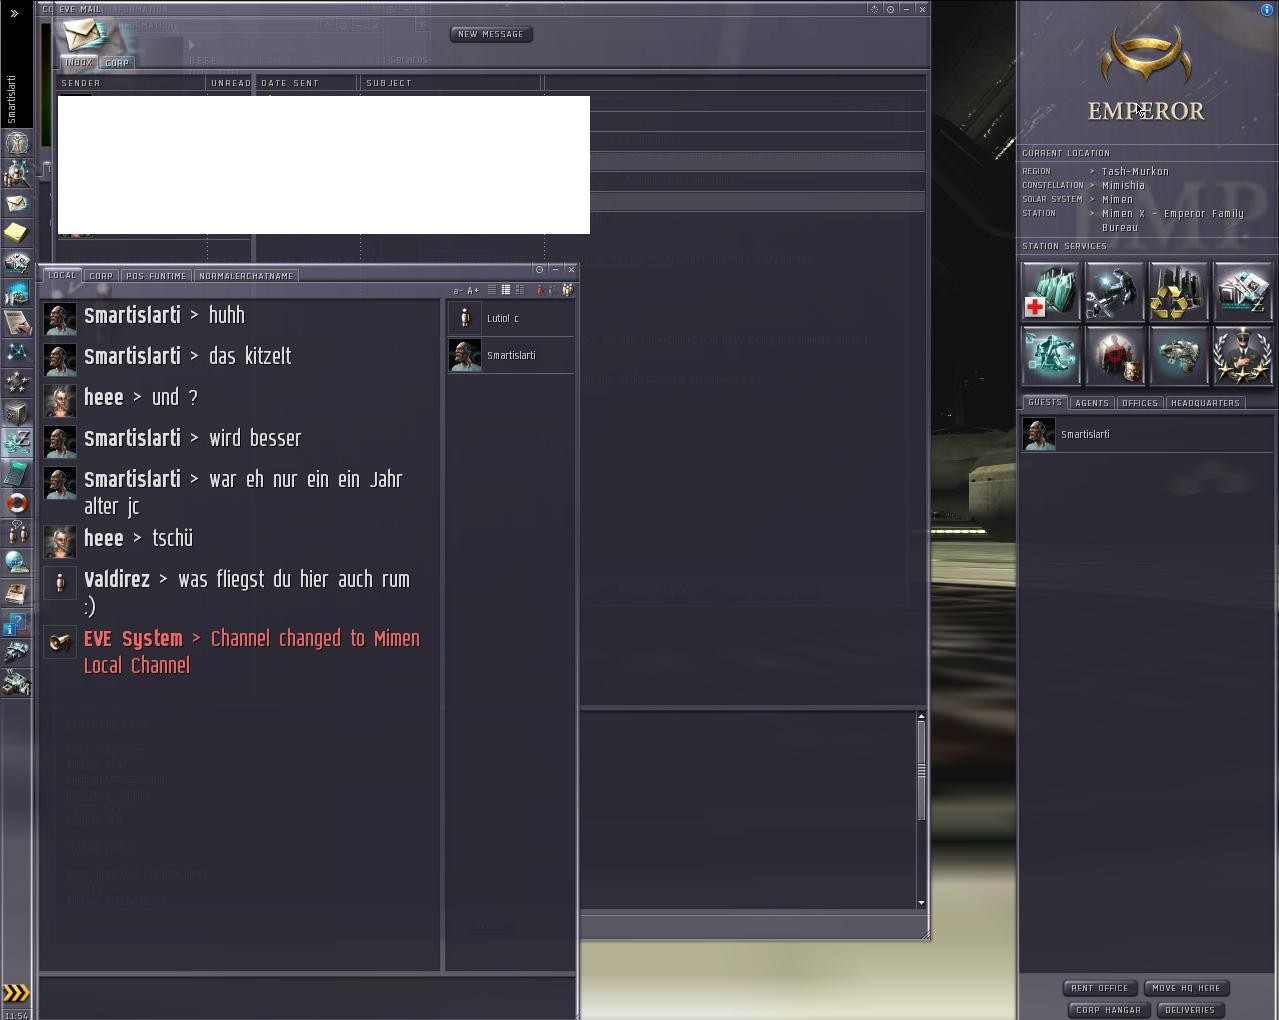Select the INBOX mail tab
Viewport: 1279px width, 1020px height.
pyautogui.click(x=79, y=62)
